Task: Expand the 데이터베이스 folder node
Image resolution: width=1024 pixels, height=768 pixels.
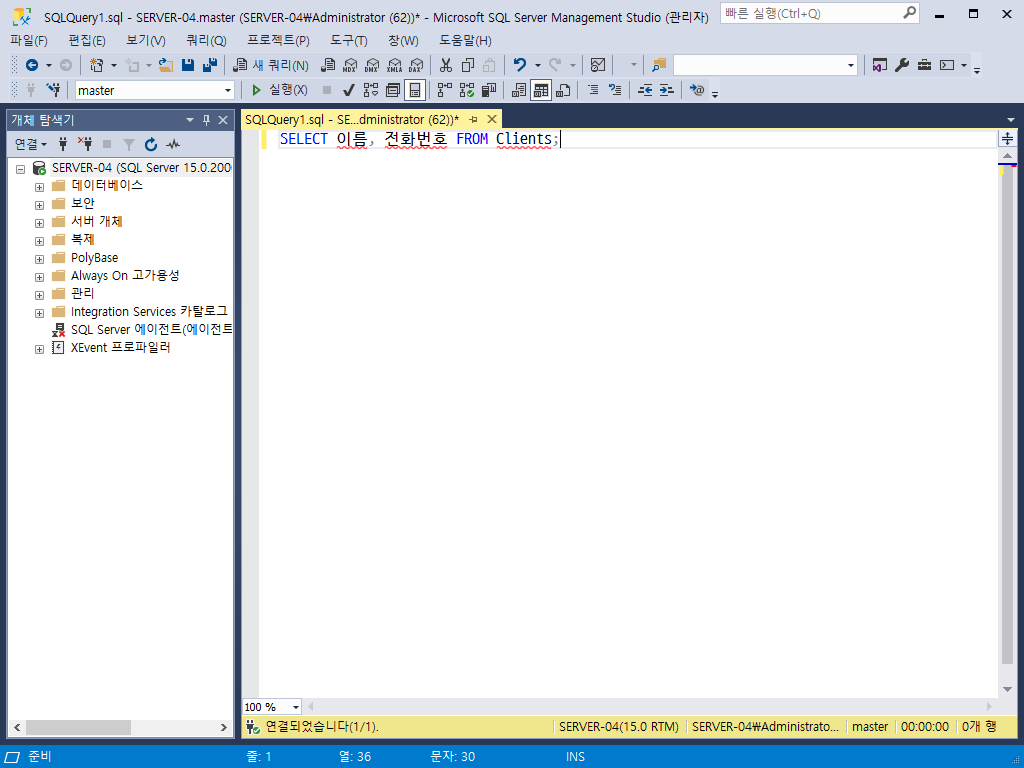Action: [39, 187]
